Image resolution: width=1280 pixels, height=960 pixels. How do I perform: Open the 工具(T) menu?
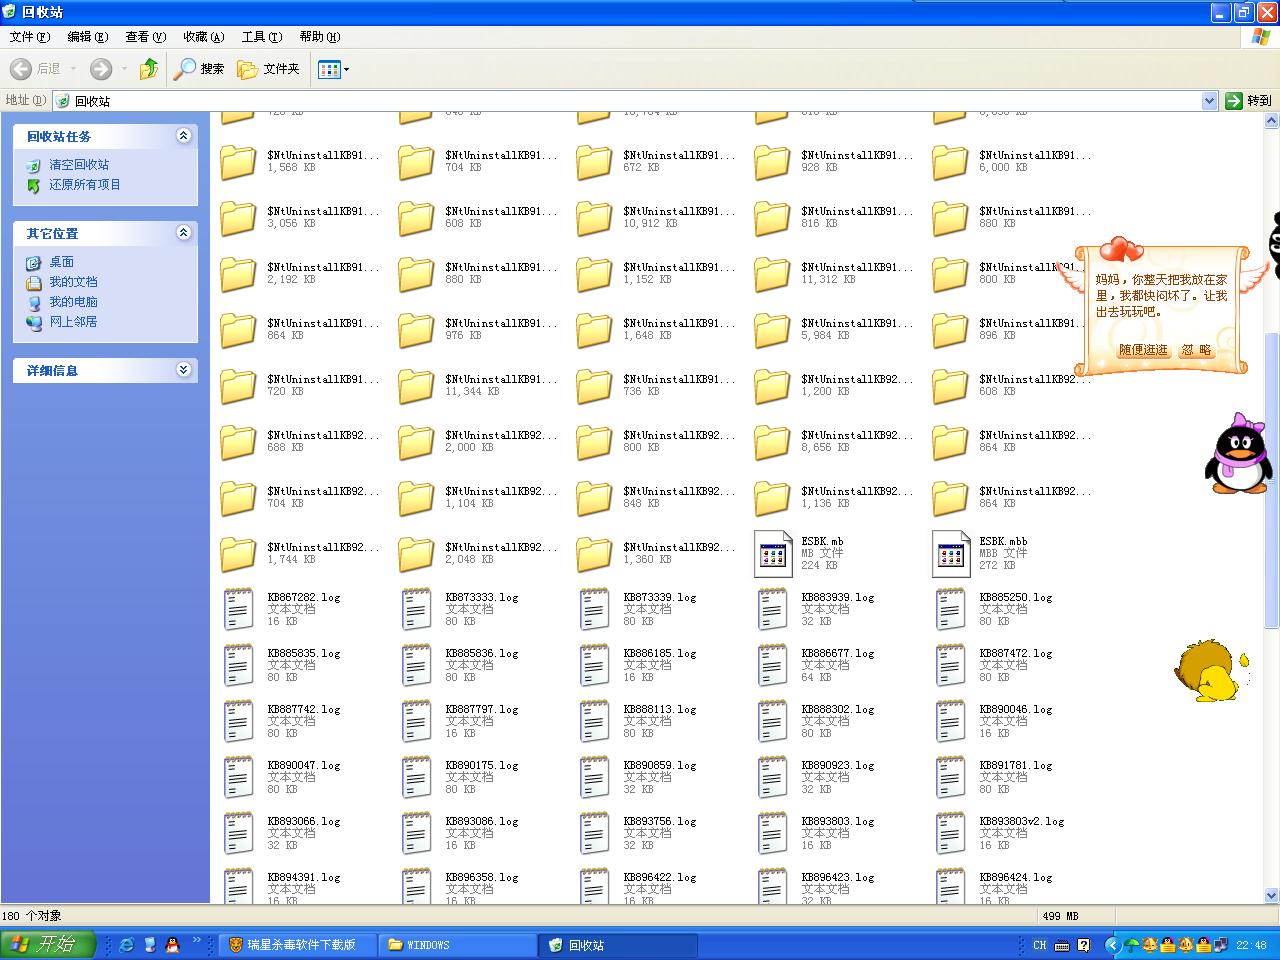click(x=261, y=37)
